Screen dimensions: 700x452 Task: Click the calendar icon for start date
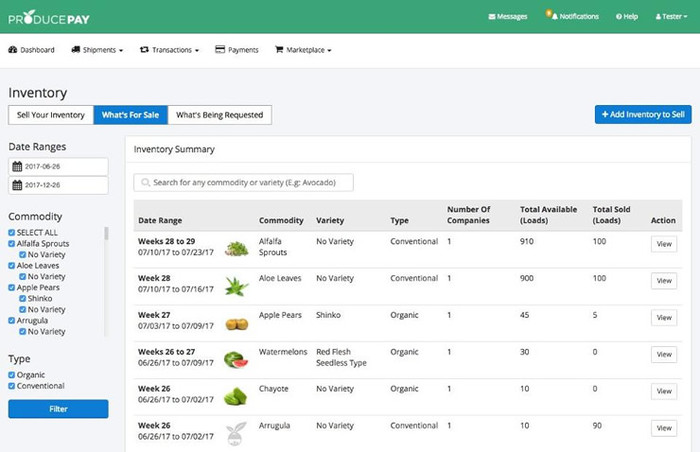pyautogui.click(x=17, y=166)
